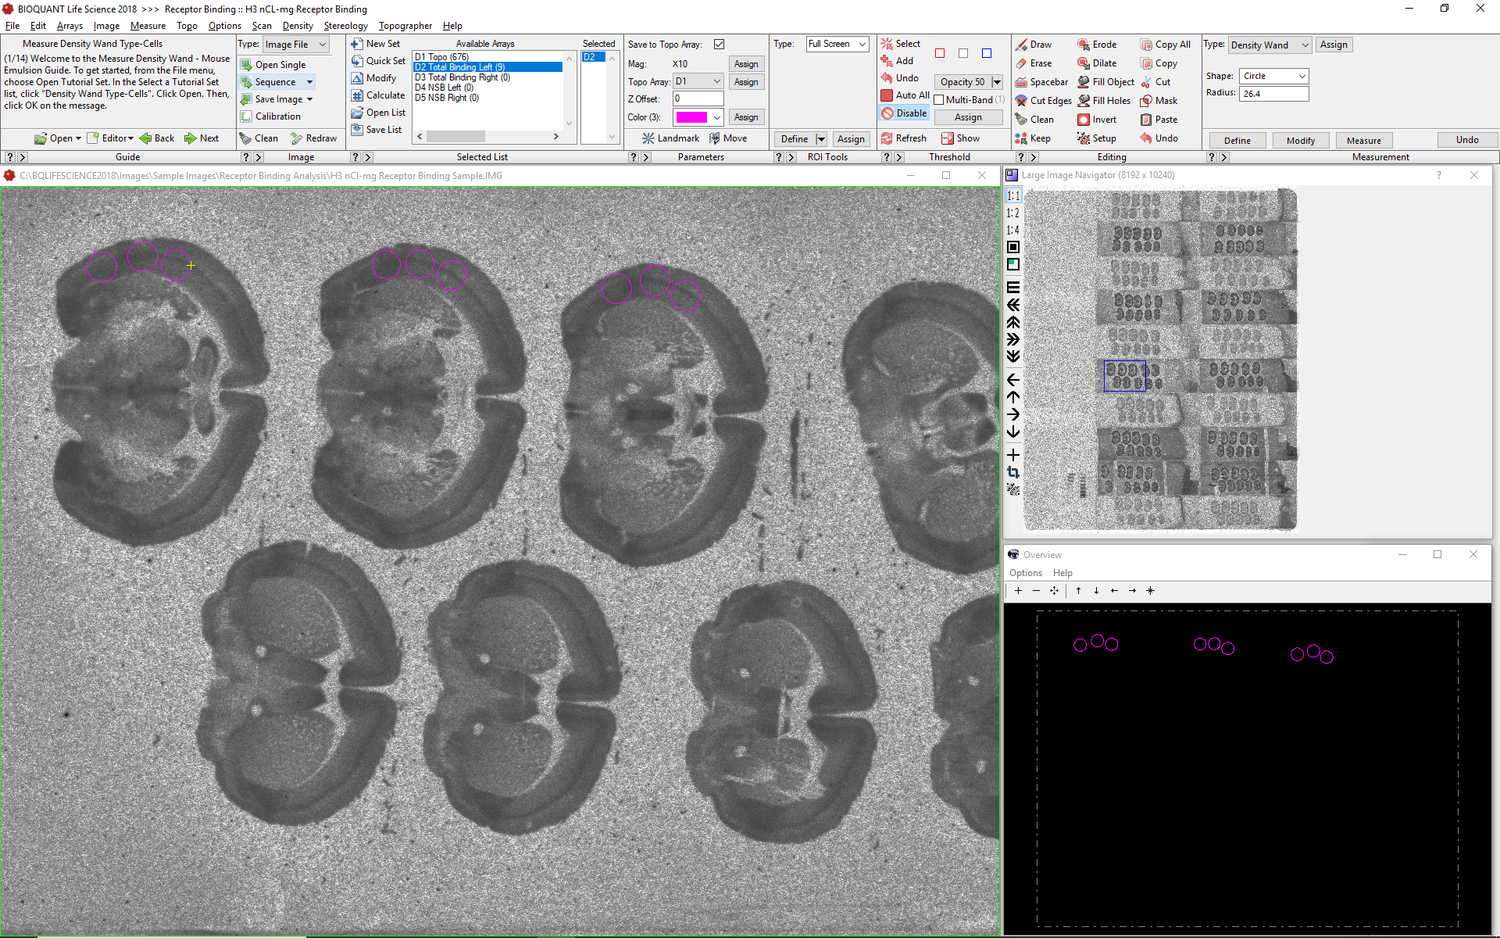
Task: Click zoom-in plus in Overview window
Action: point(1018,591)
